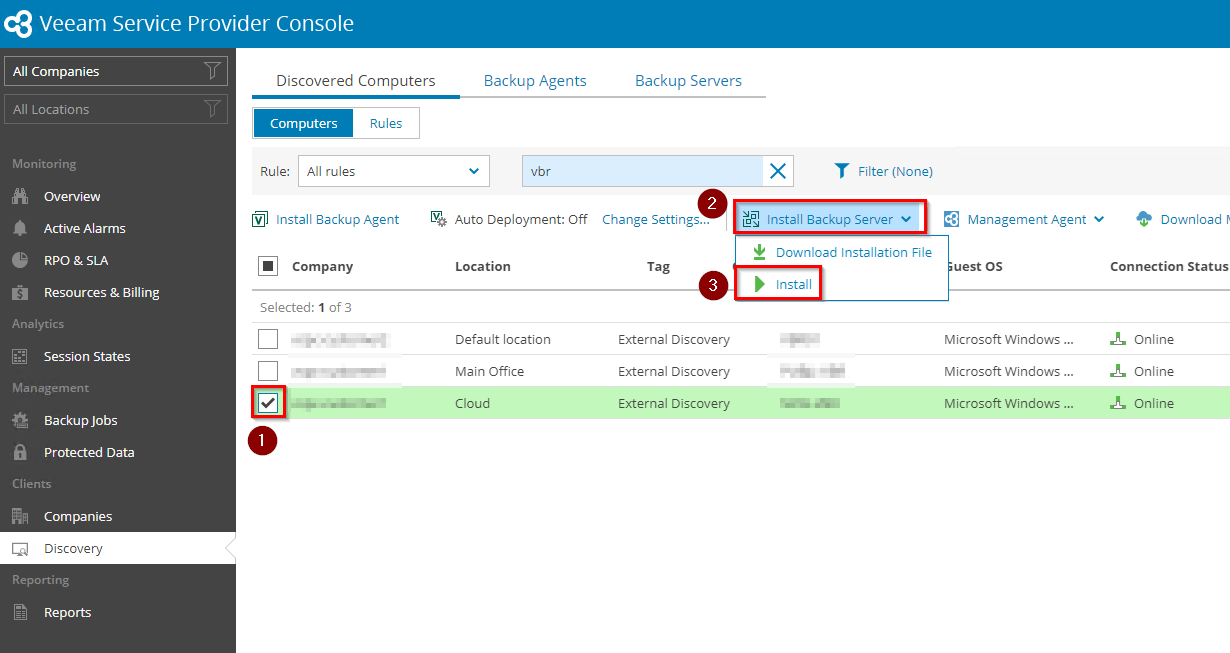Expand the Management Agent dropdown arrow
This screenshot has height=653, width=1230.
[1099, 219]
